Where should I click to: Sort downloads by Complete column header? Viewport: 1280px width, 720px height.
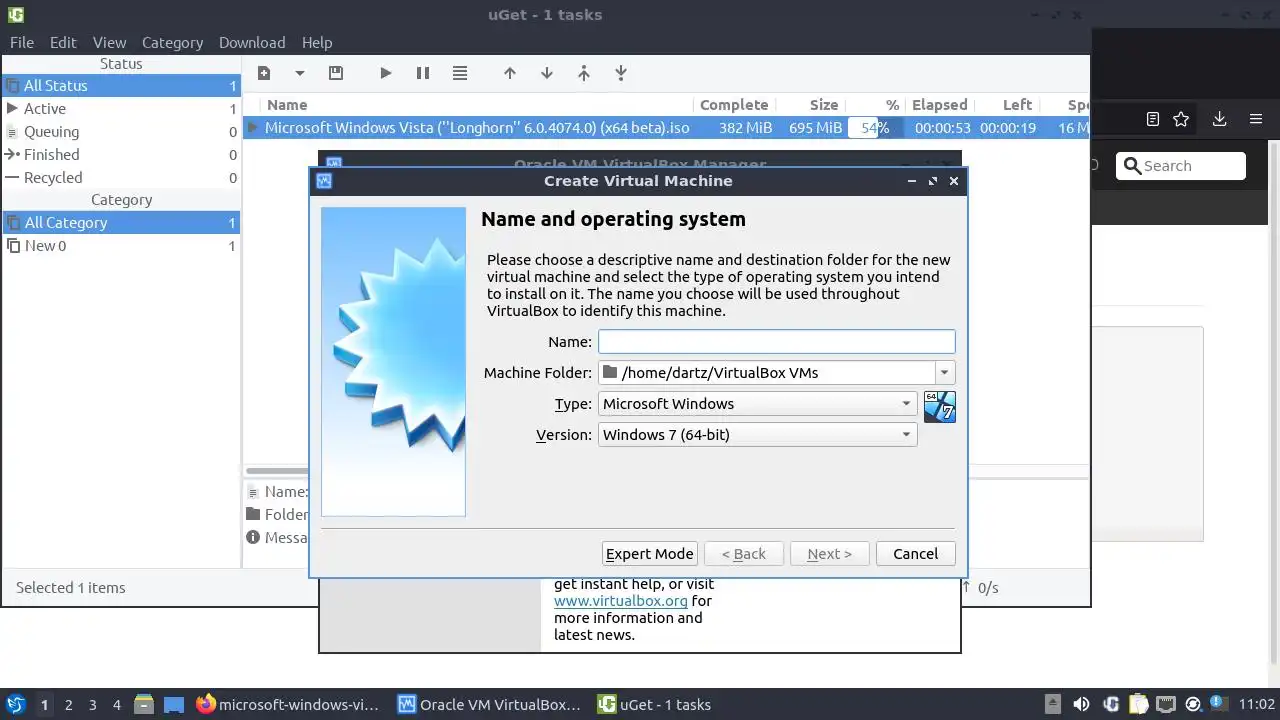click(733, 105)
